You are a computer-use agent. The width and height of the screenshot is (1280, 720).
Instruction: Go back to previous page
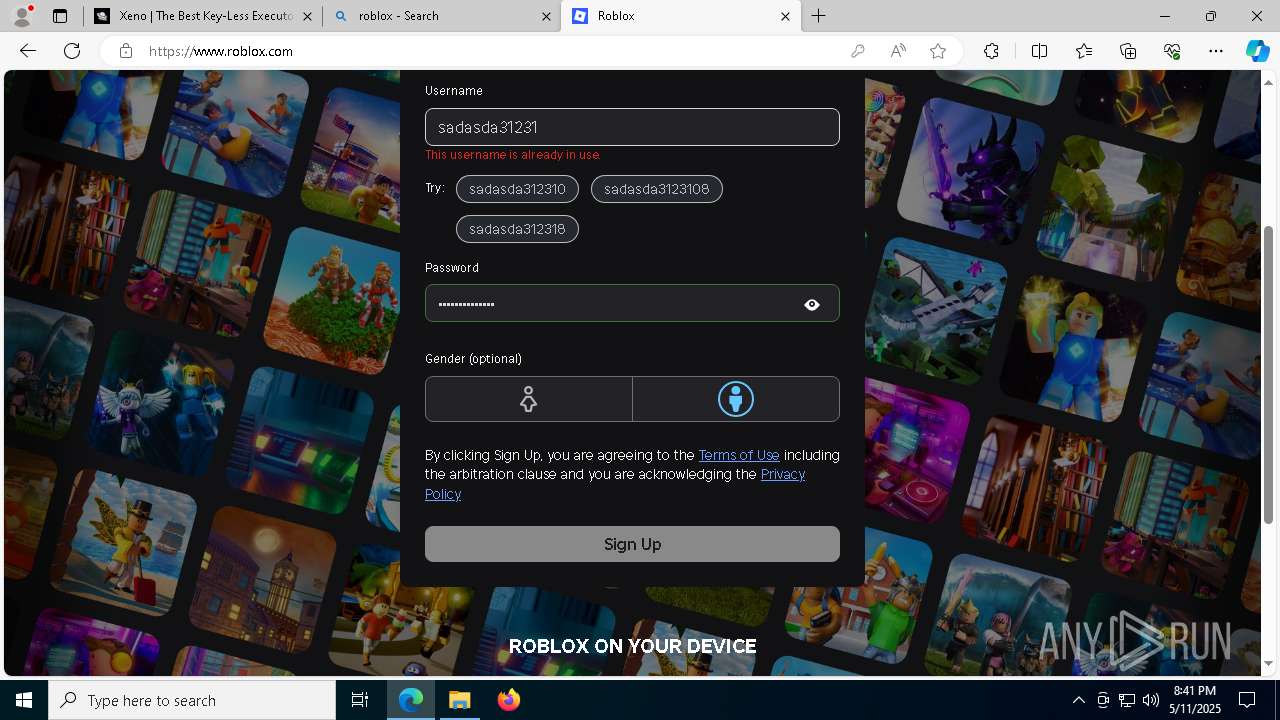(28, 51)
